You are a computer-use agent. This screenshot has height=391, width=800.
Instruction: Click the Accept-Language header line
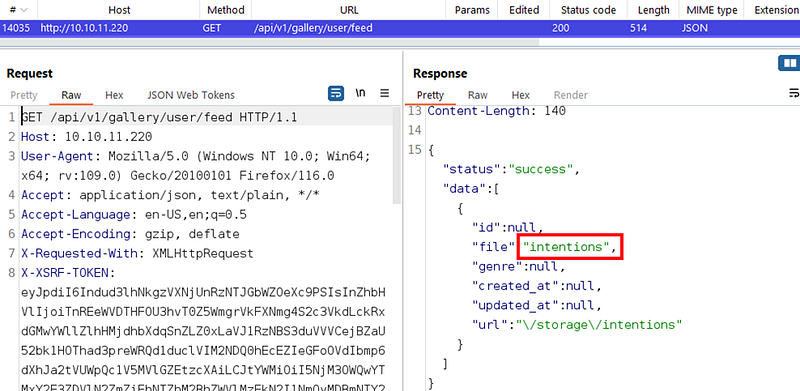(134, 214)
